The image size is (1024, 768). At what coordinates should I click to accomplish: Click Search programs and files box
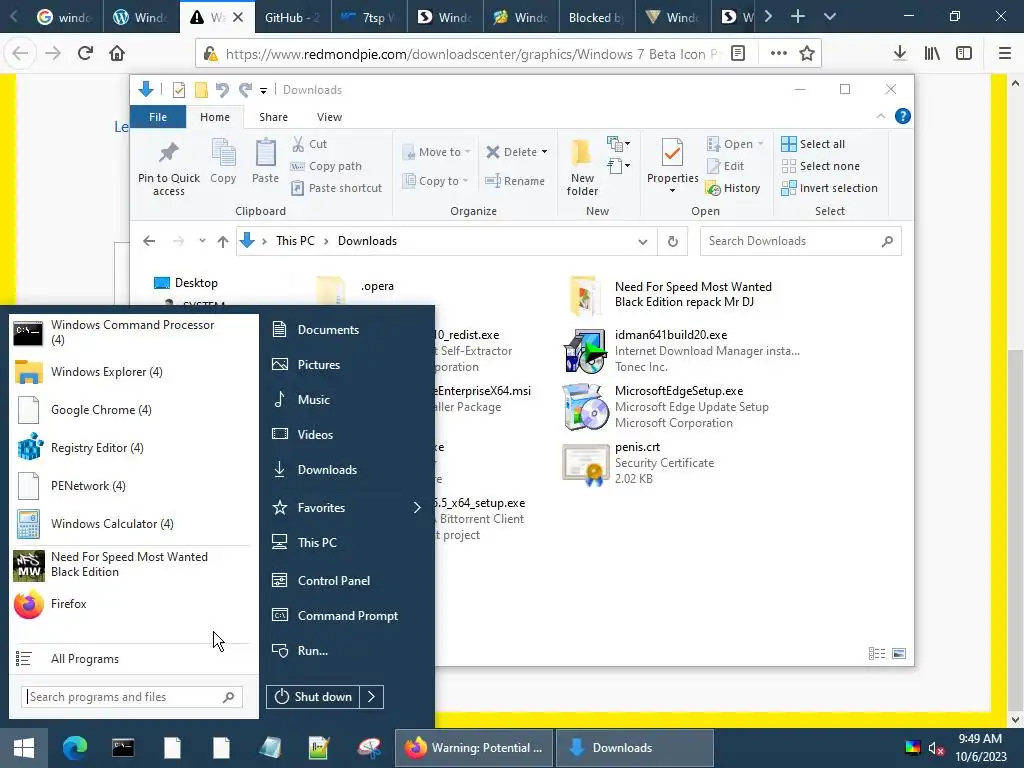[x=132, y=697]
